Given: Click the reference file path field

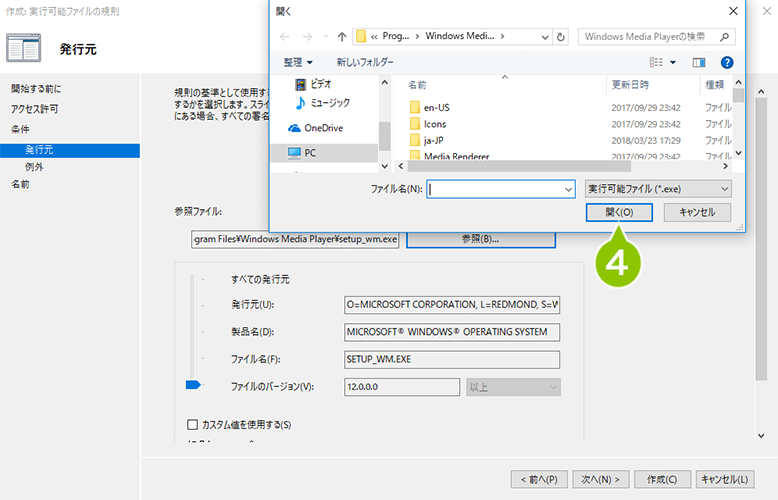Looking at the screenshot, I should tap(295, 240).
